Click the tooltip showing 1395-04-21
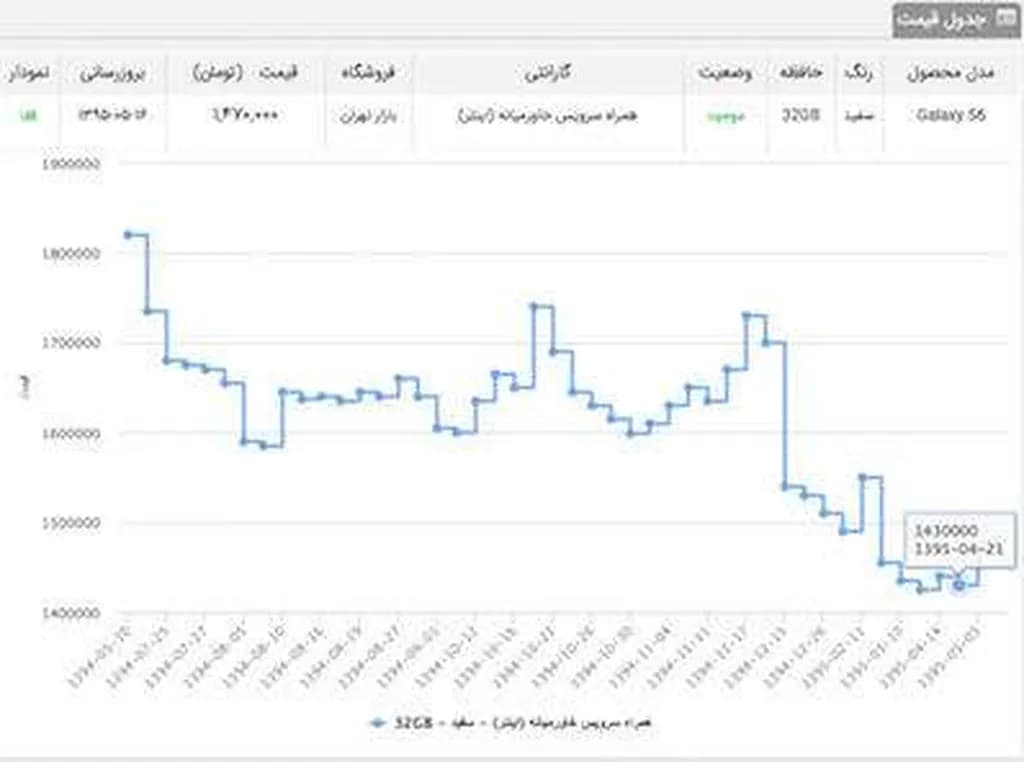This screenshot has width=1024, height=762. 959,540
